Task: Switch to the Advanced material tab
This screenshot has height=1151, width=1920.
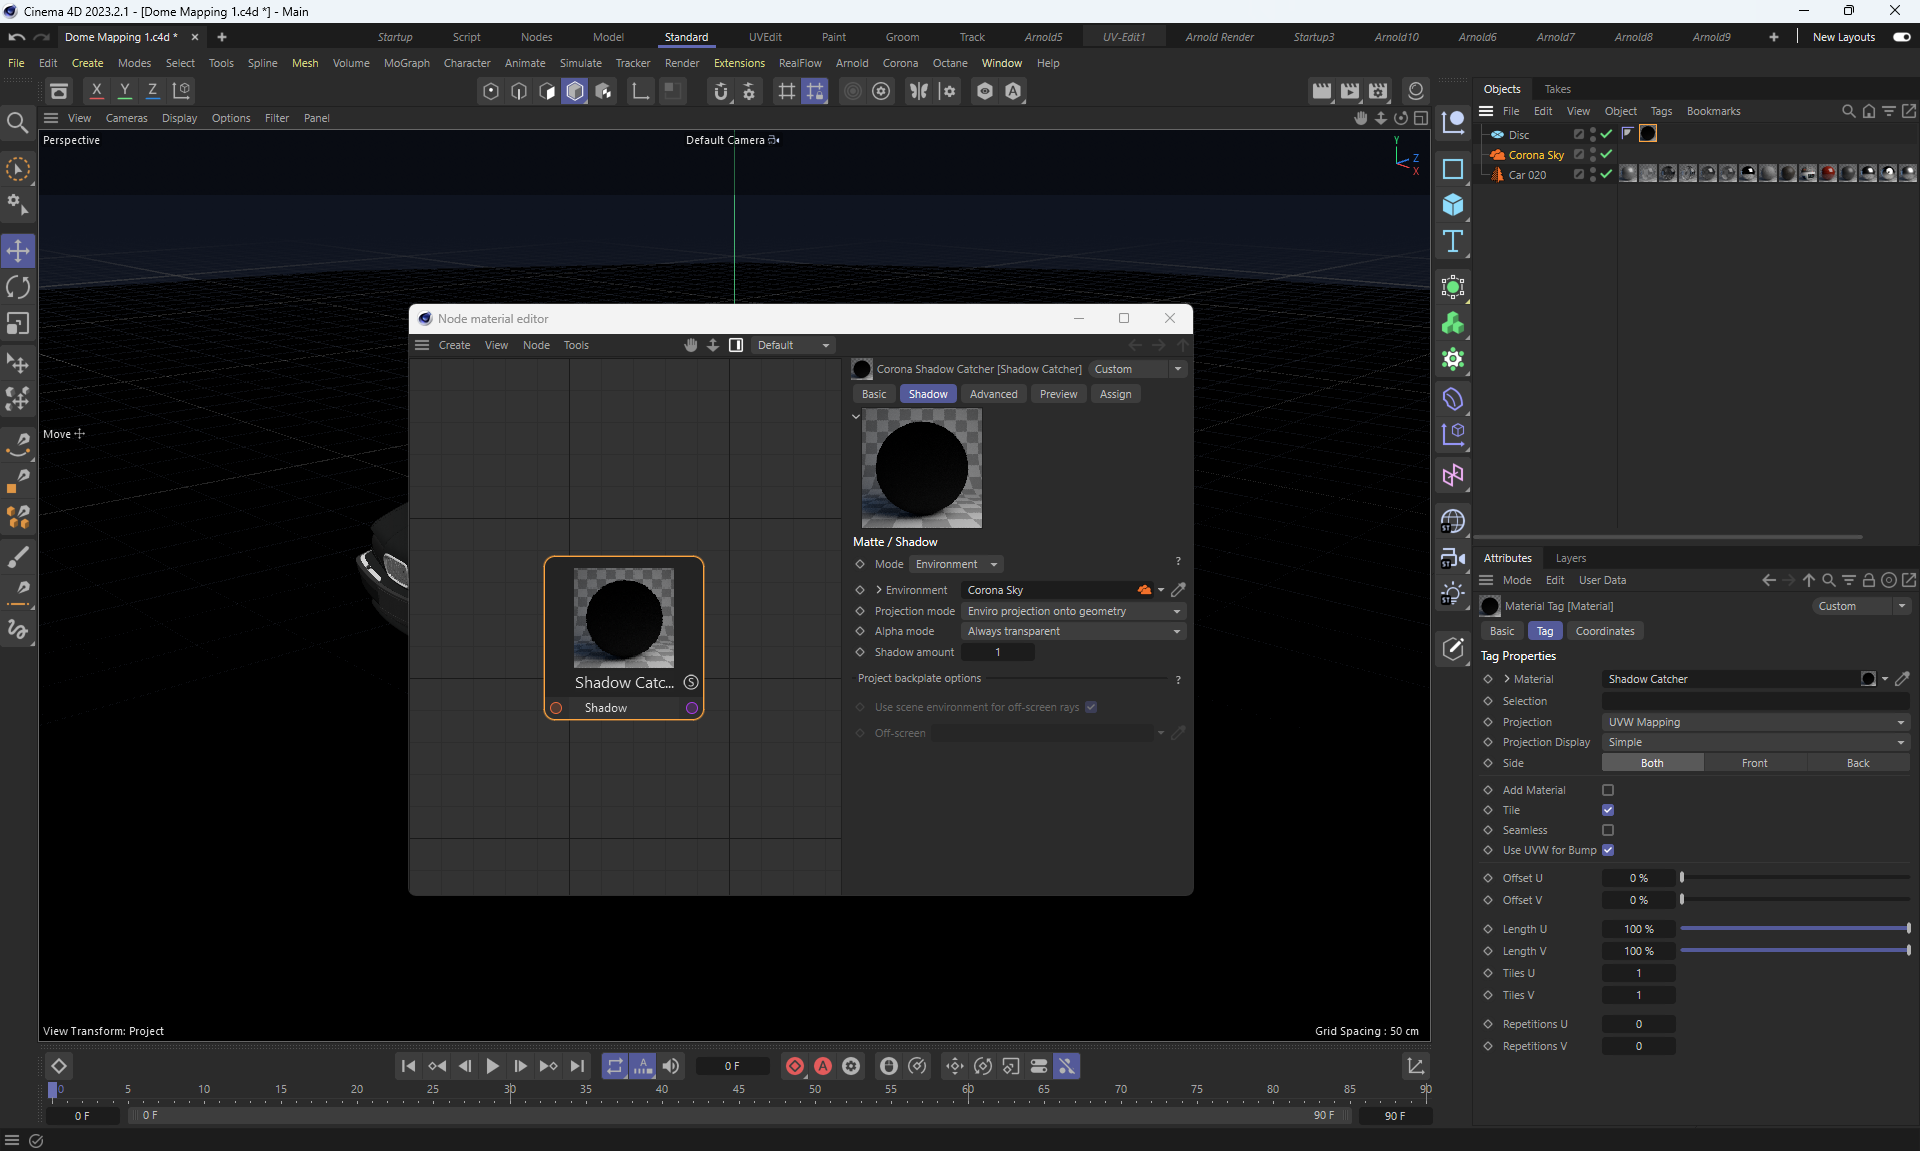Action: click(x=993, y=394)
